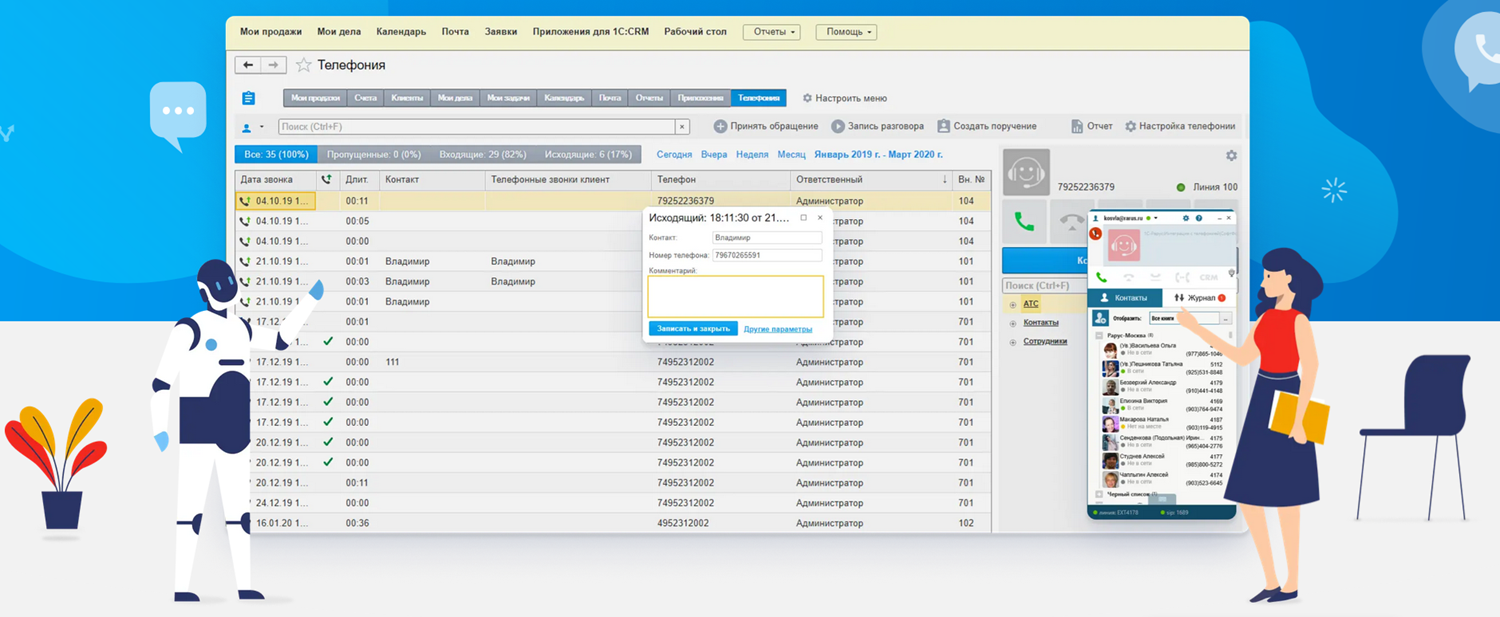1500x617 pixels.
Task: Click the green call handset button
Action: tap(1024, 222)
